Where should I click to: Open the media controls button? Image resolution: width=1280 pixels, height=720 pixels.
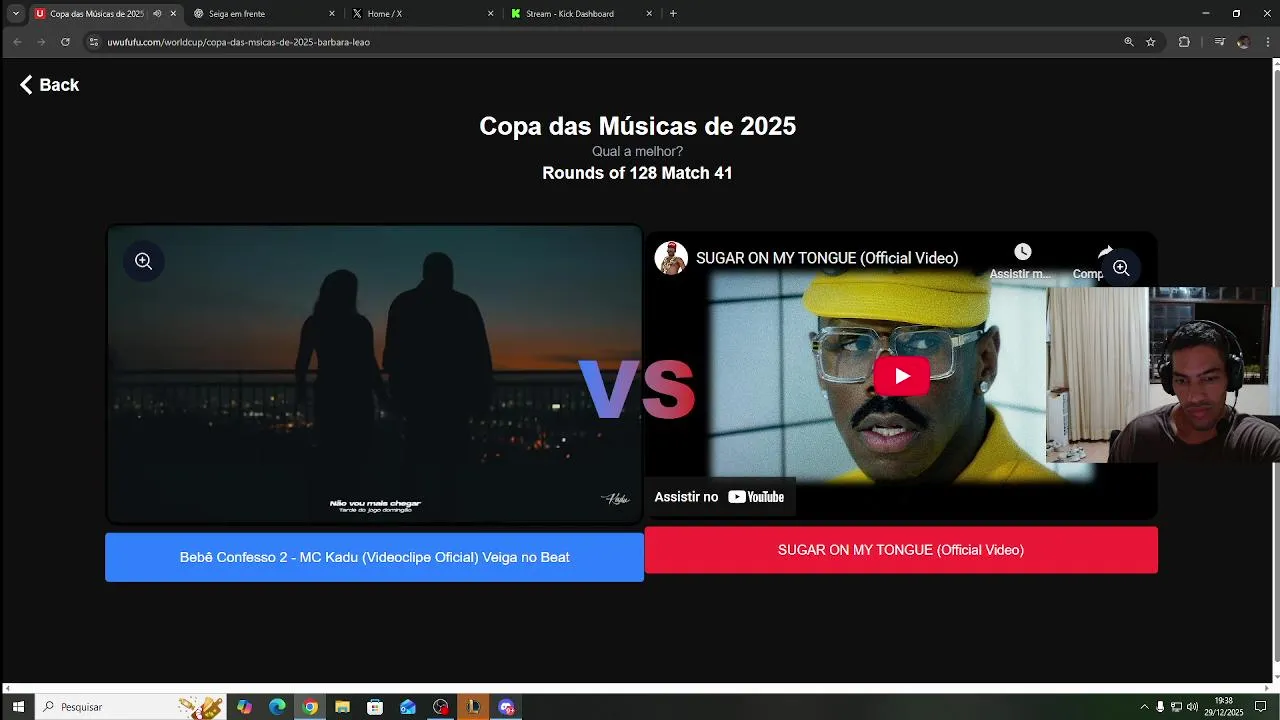point(1219,42)
